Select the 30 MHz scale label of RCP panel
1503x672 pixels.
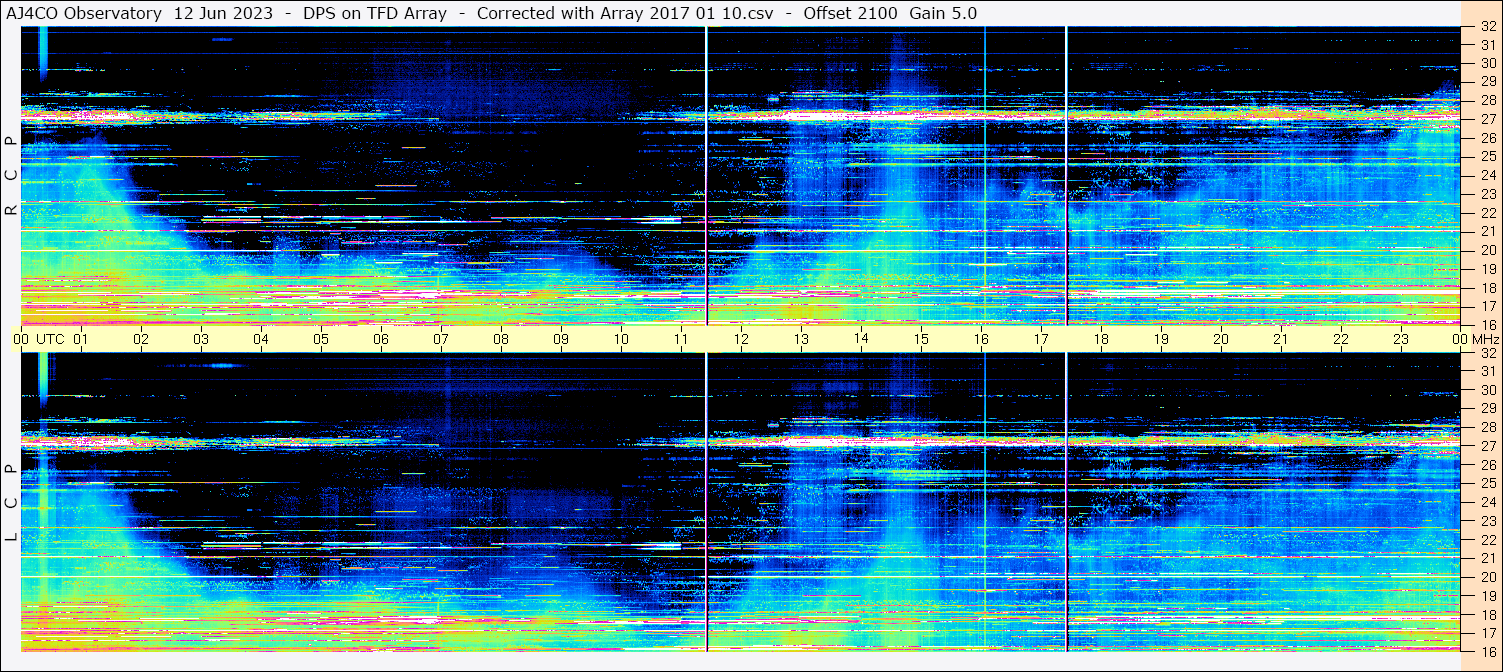(x=1487, y=63)
